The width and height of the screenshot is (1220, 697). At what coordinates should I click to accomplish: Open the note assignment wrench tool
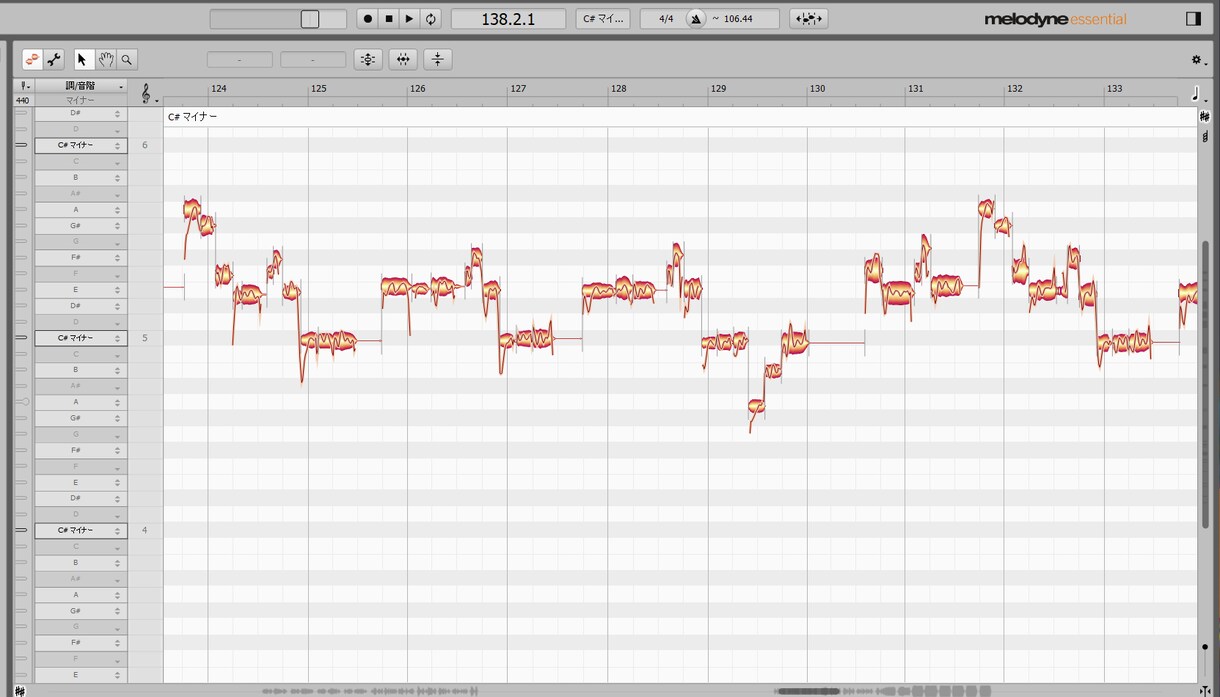(x=54, y=60)
